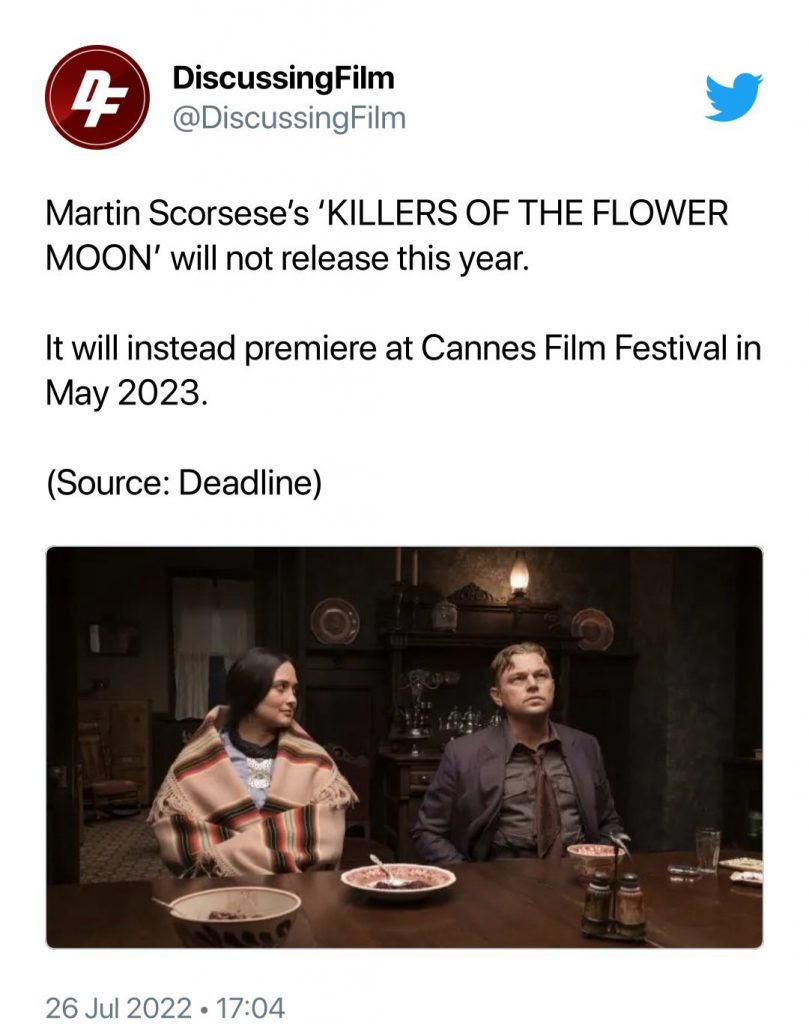
Task: Click the 26 Jul 2022 date stamp
Action: coord(118,1006)
